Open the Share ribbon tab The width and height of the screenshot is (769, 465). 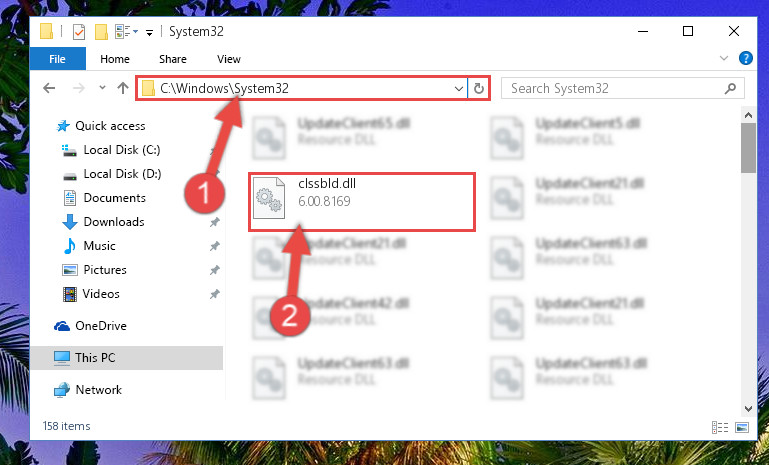173,59
